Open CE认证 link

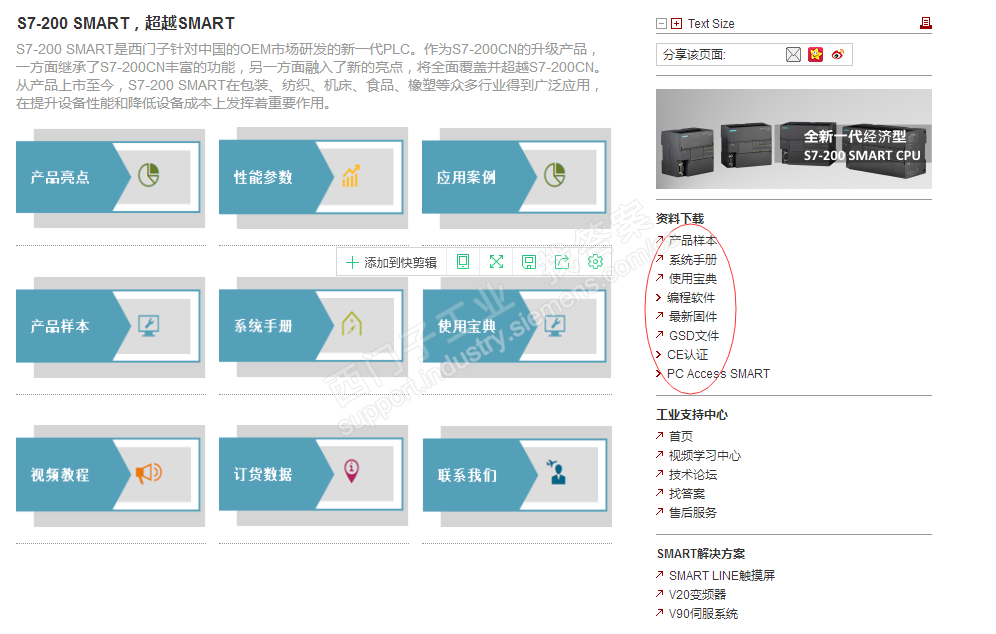click(x=687, y=355)
